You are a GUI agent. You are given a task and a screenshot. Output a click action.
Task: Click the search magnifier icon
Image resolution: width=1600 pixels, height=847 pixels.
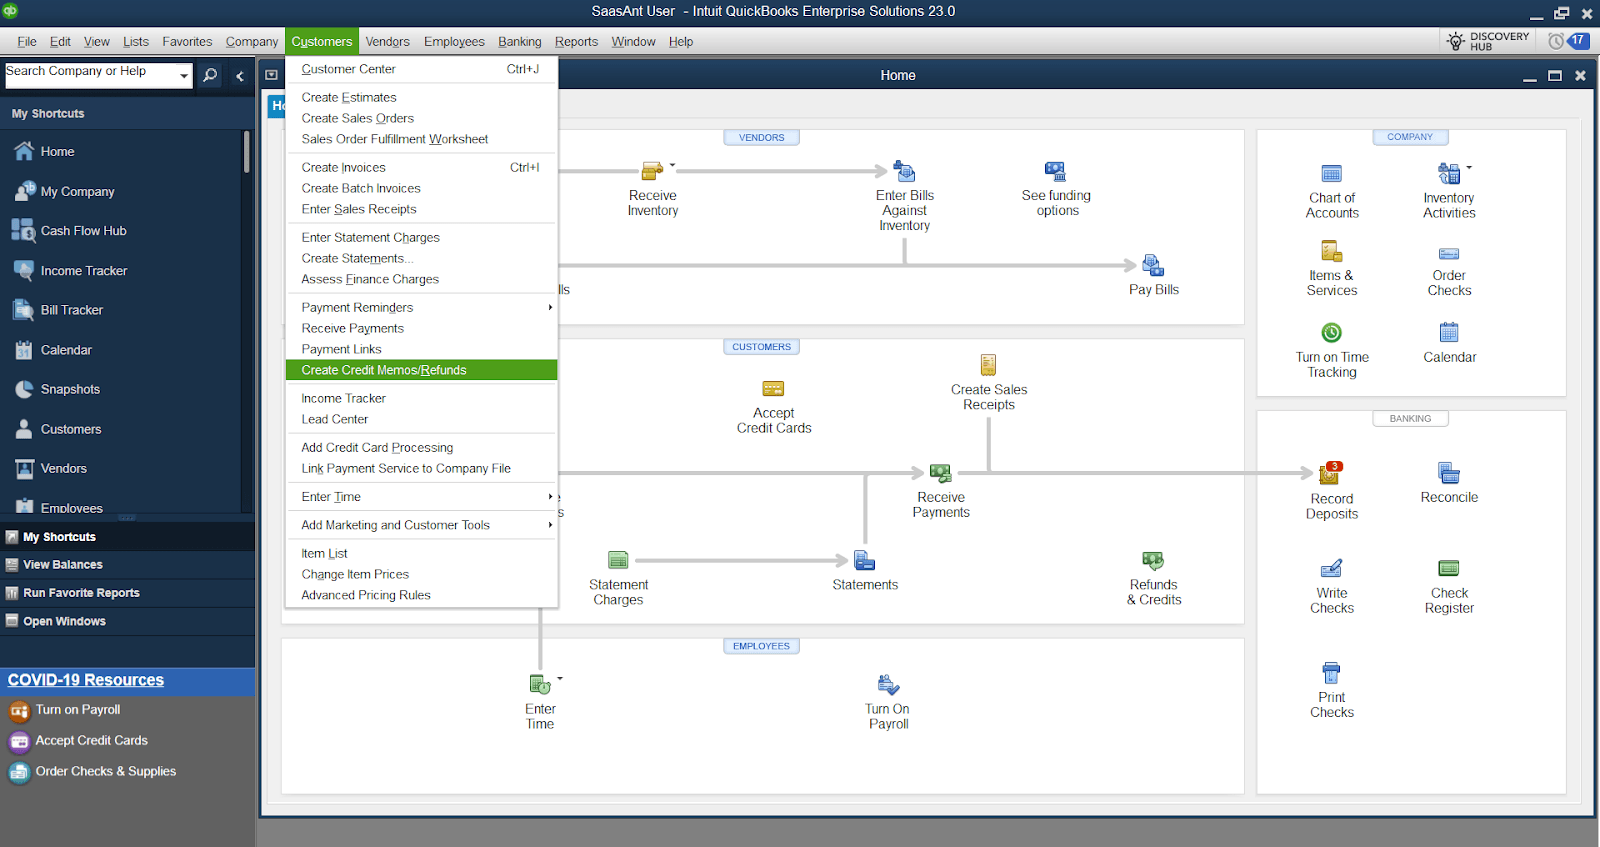point(210,75)
